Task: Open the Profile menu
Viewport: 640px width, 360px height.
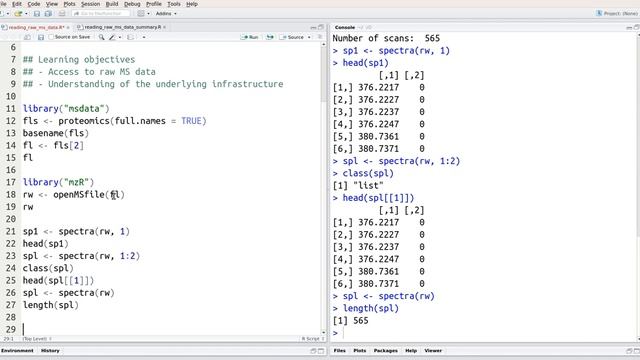Action: [154, 4]
